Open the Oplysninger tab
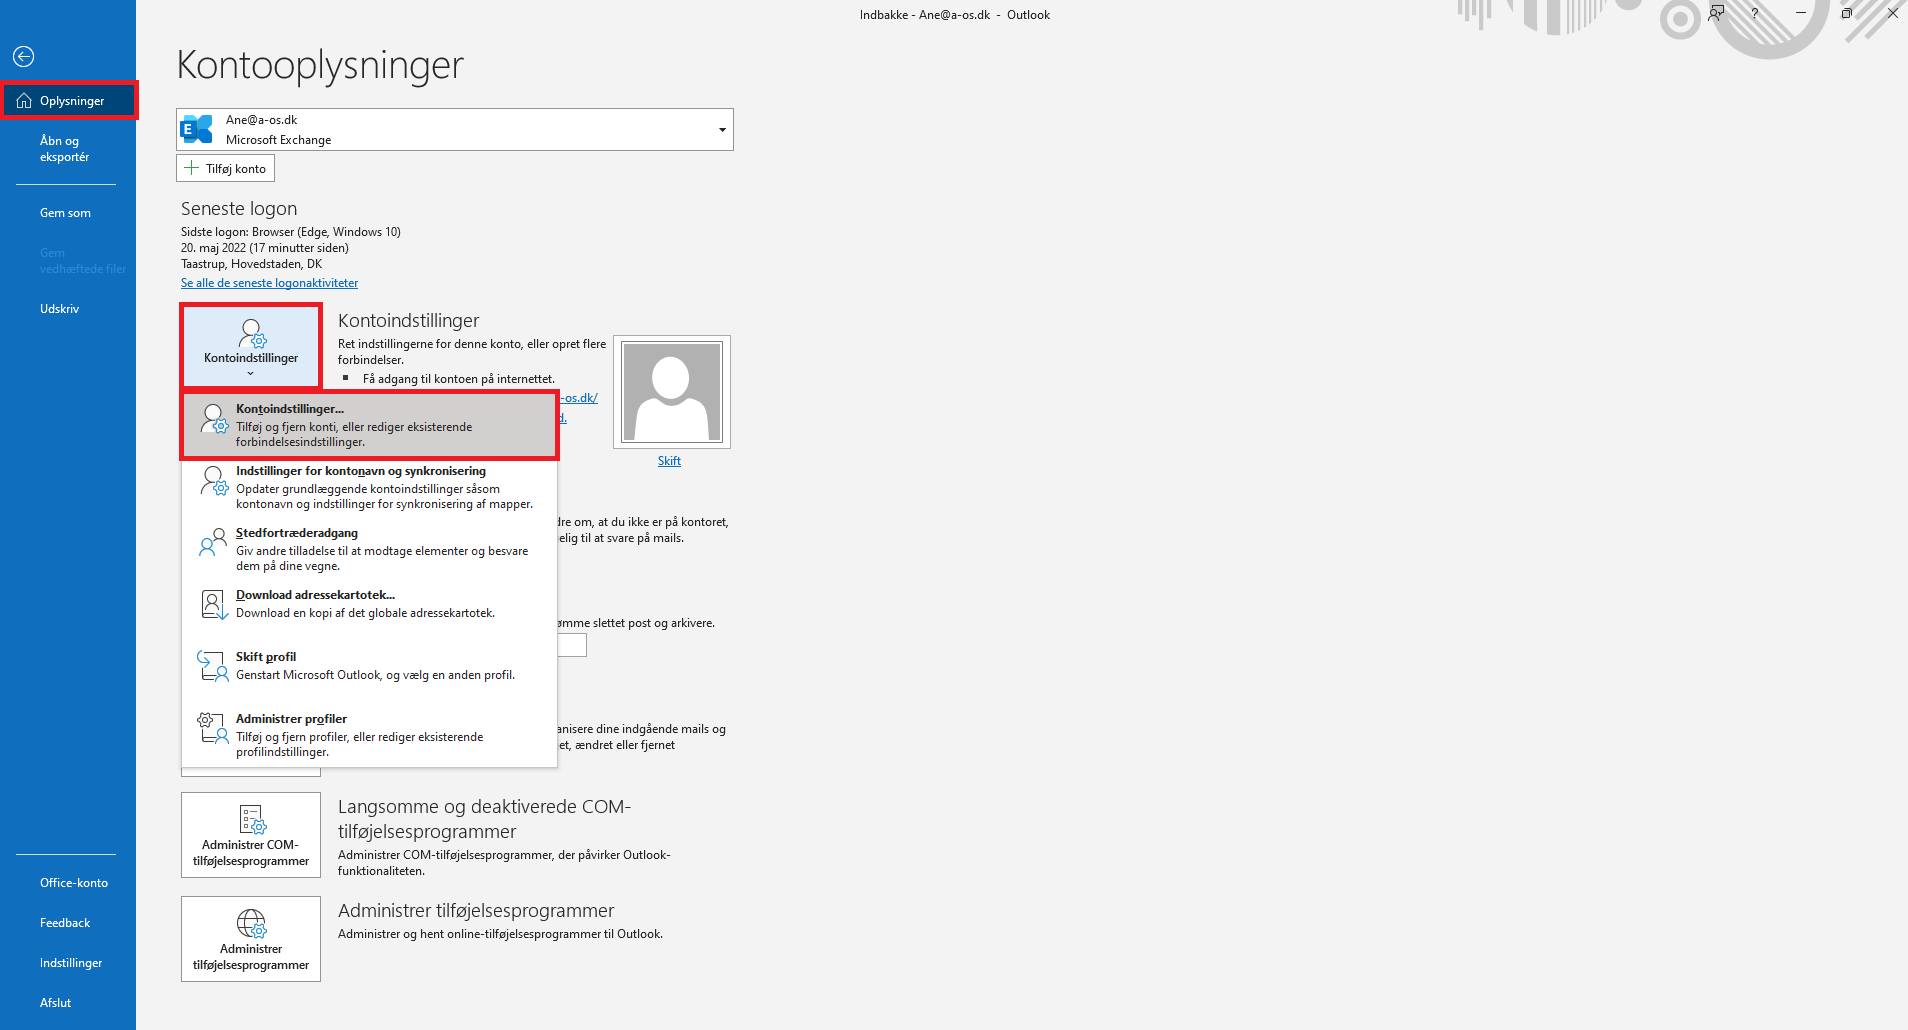The height and width of the screenshot is (1030, 1908). tap(68, 101)
